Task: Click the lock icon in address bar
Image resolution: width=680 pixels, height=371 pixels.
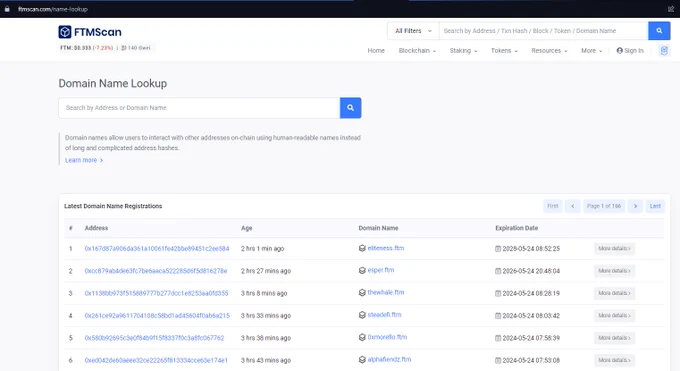Action: click(7, 9)
